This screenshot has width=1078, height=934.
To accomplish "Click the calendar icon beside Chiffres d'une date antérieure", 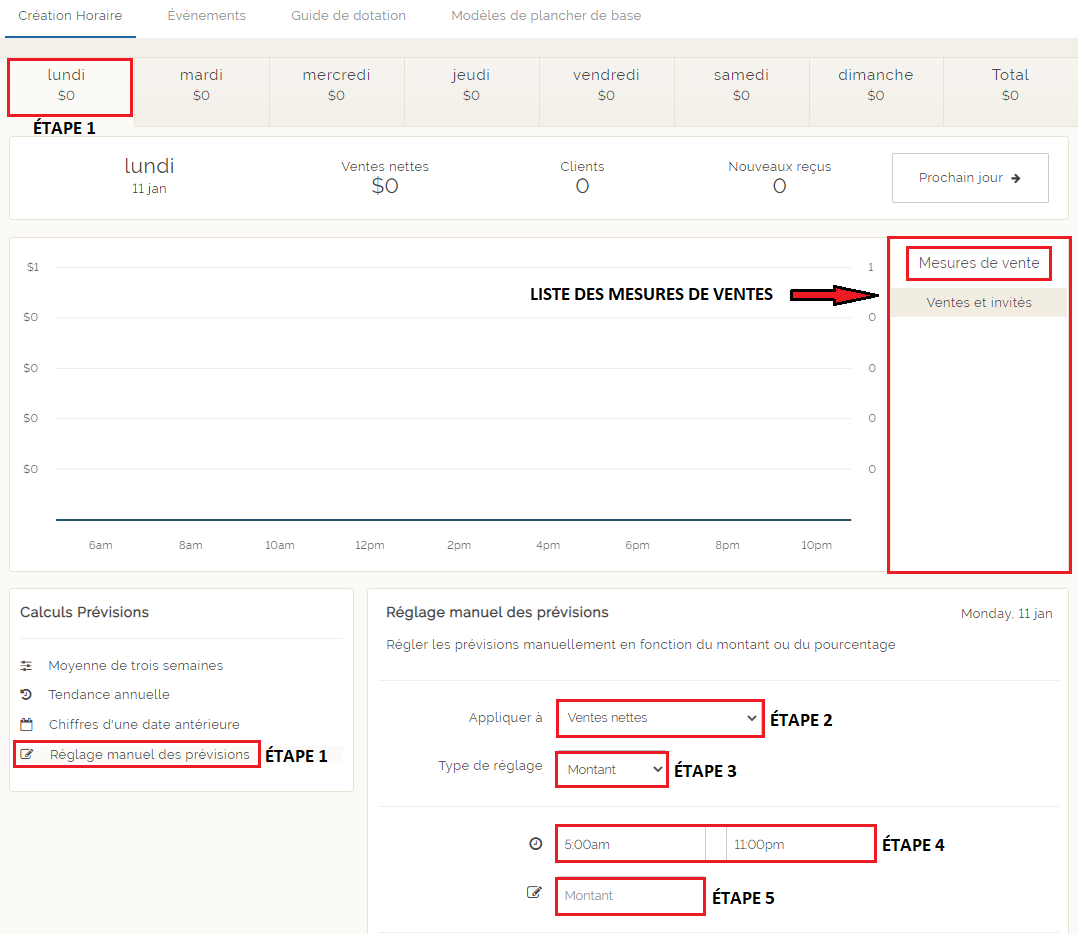I will pos(27,724).
